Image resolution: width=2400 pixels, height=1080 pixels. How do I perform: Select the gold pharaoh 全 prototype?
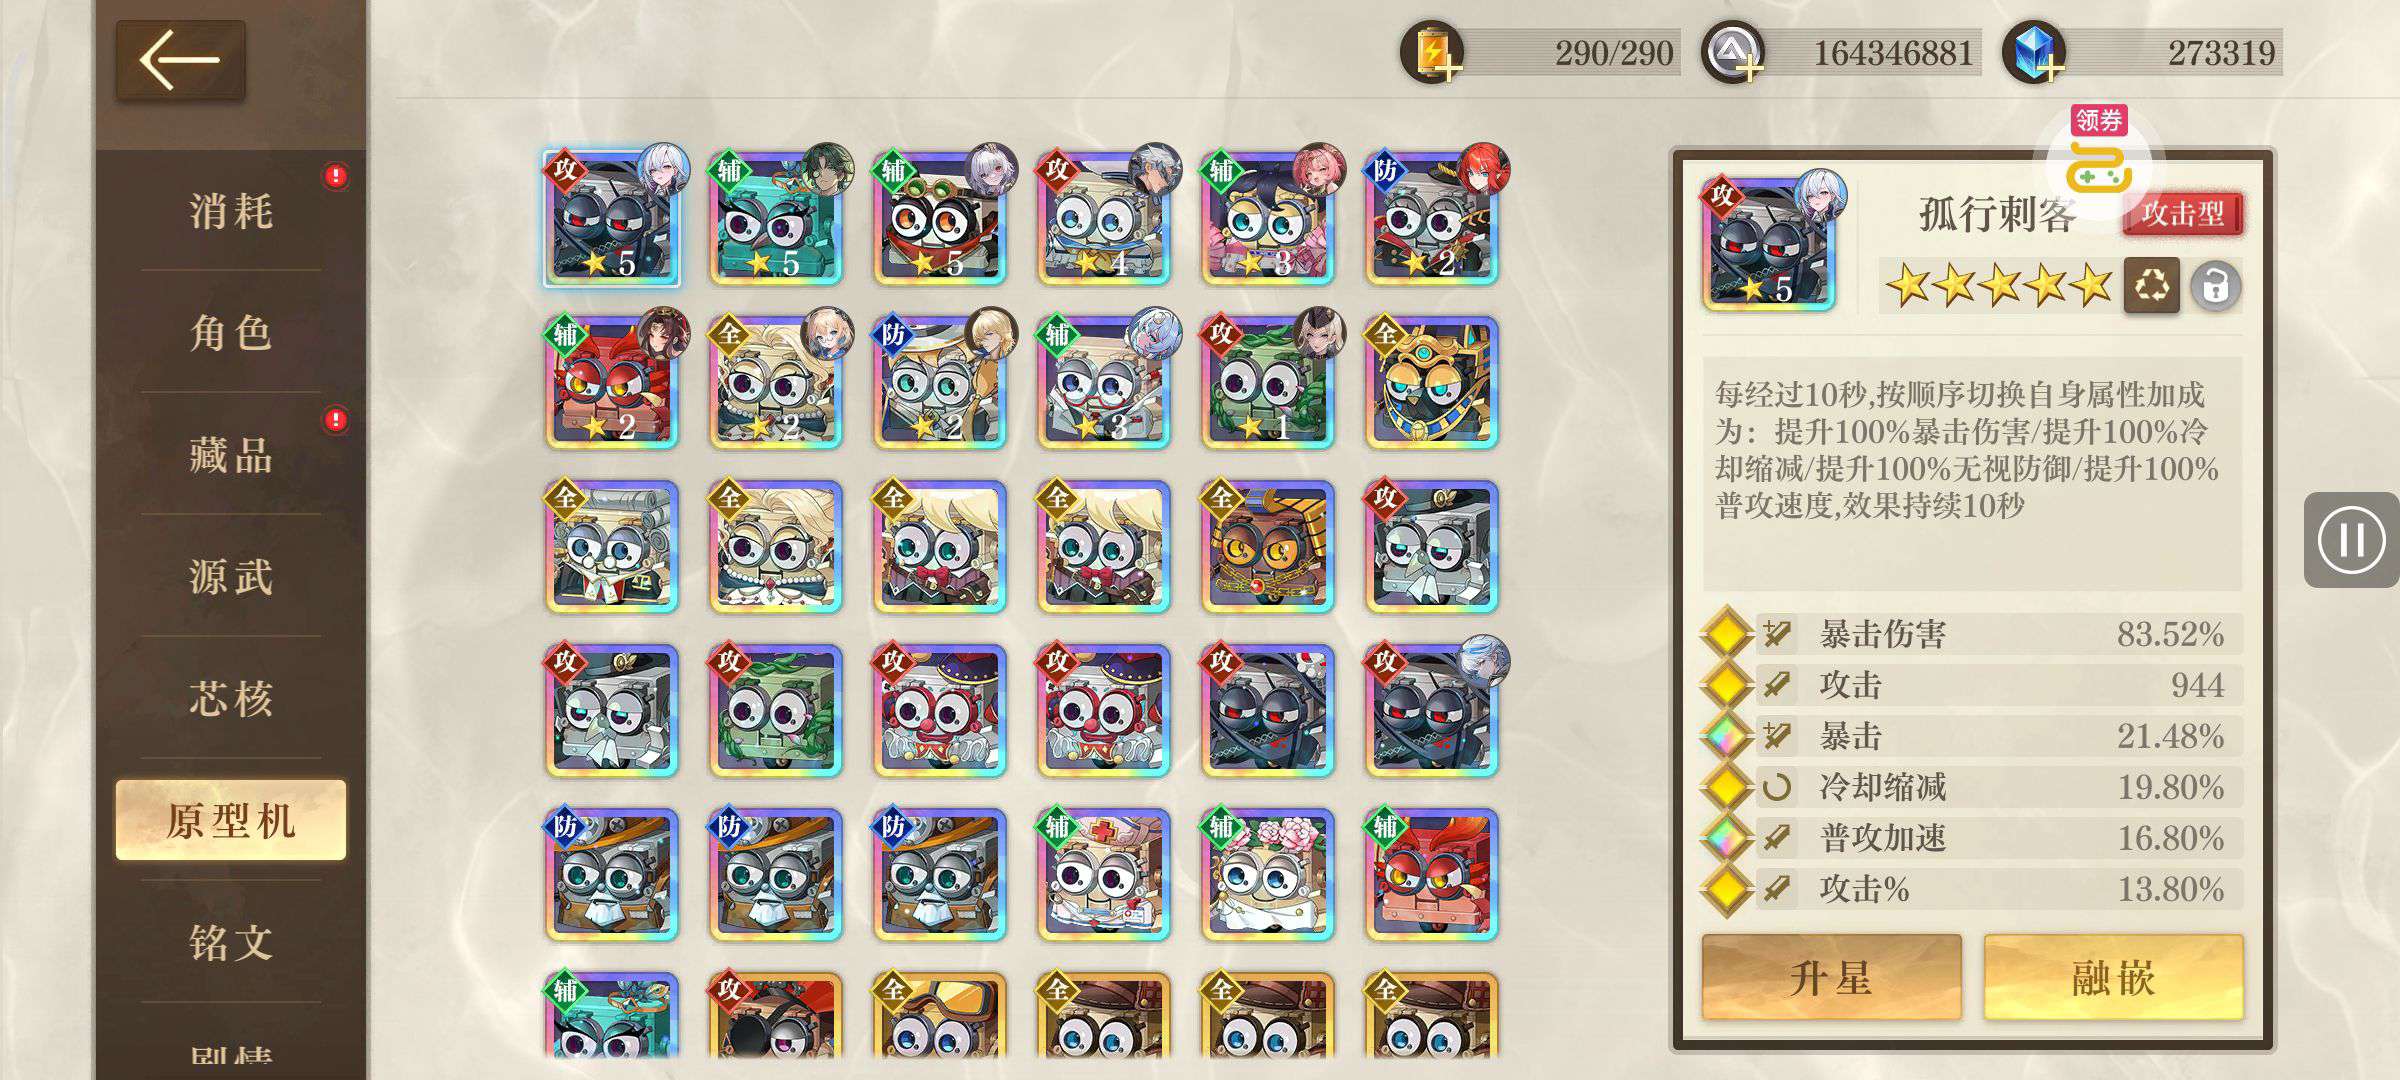[1432, 382]
